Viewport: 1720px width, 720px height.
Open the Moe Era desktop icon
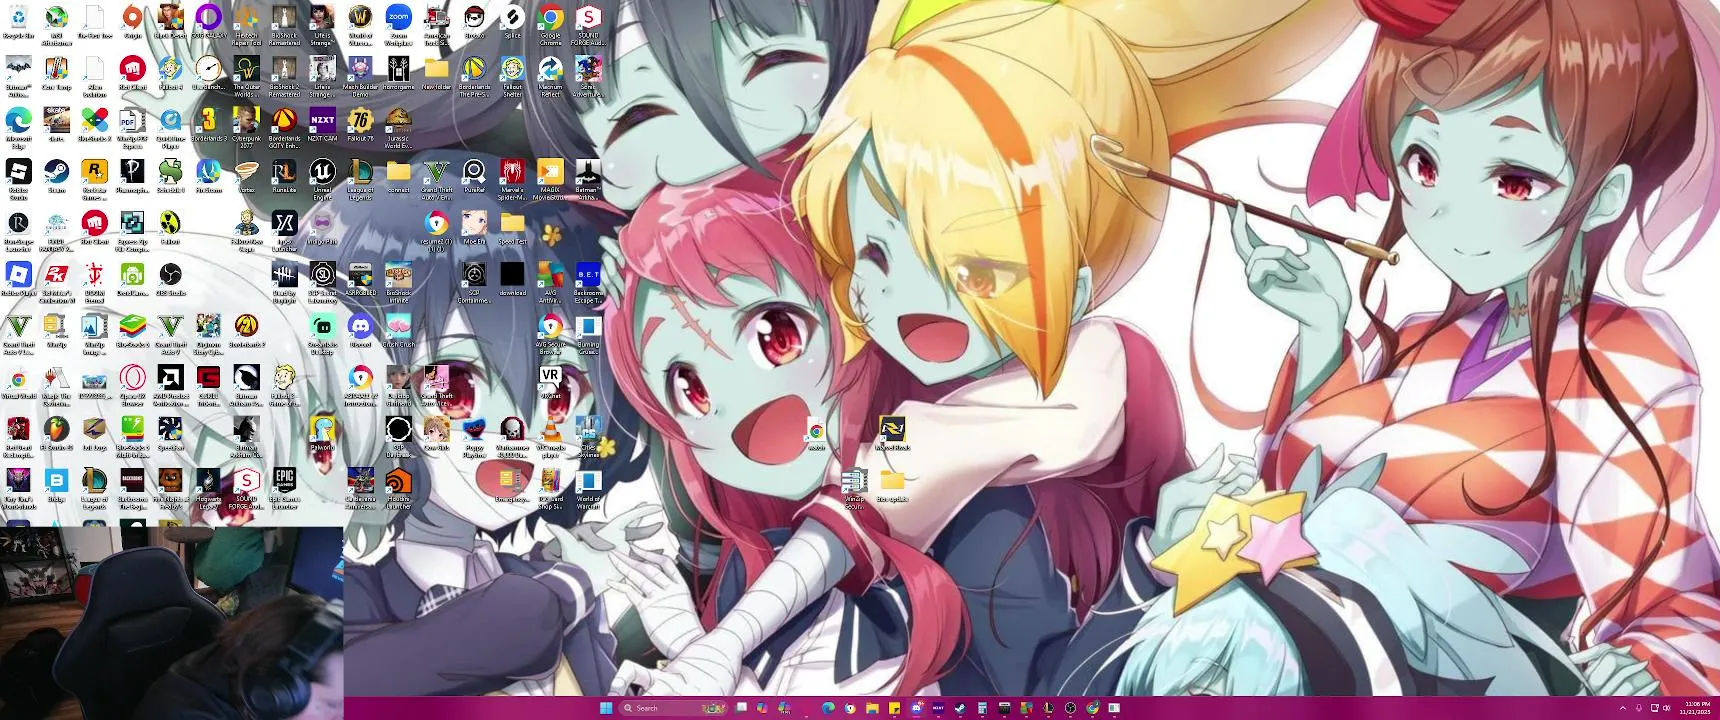474,228
